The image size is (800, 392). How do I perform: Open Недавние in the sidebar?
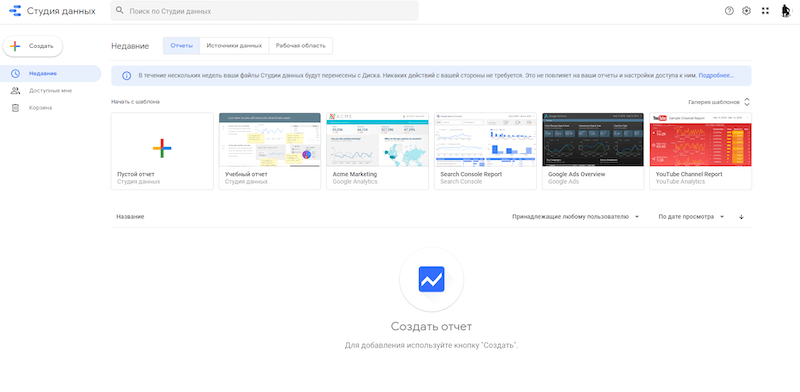[x=51, y=74]
